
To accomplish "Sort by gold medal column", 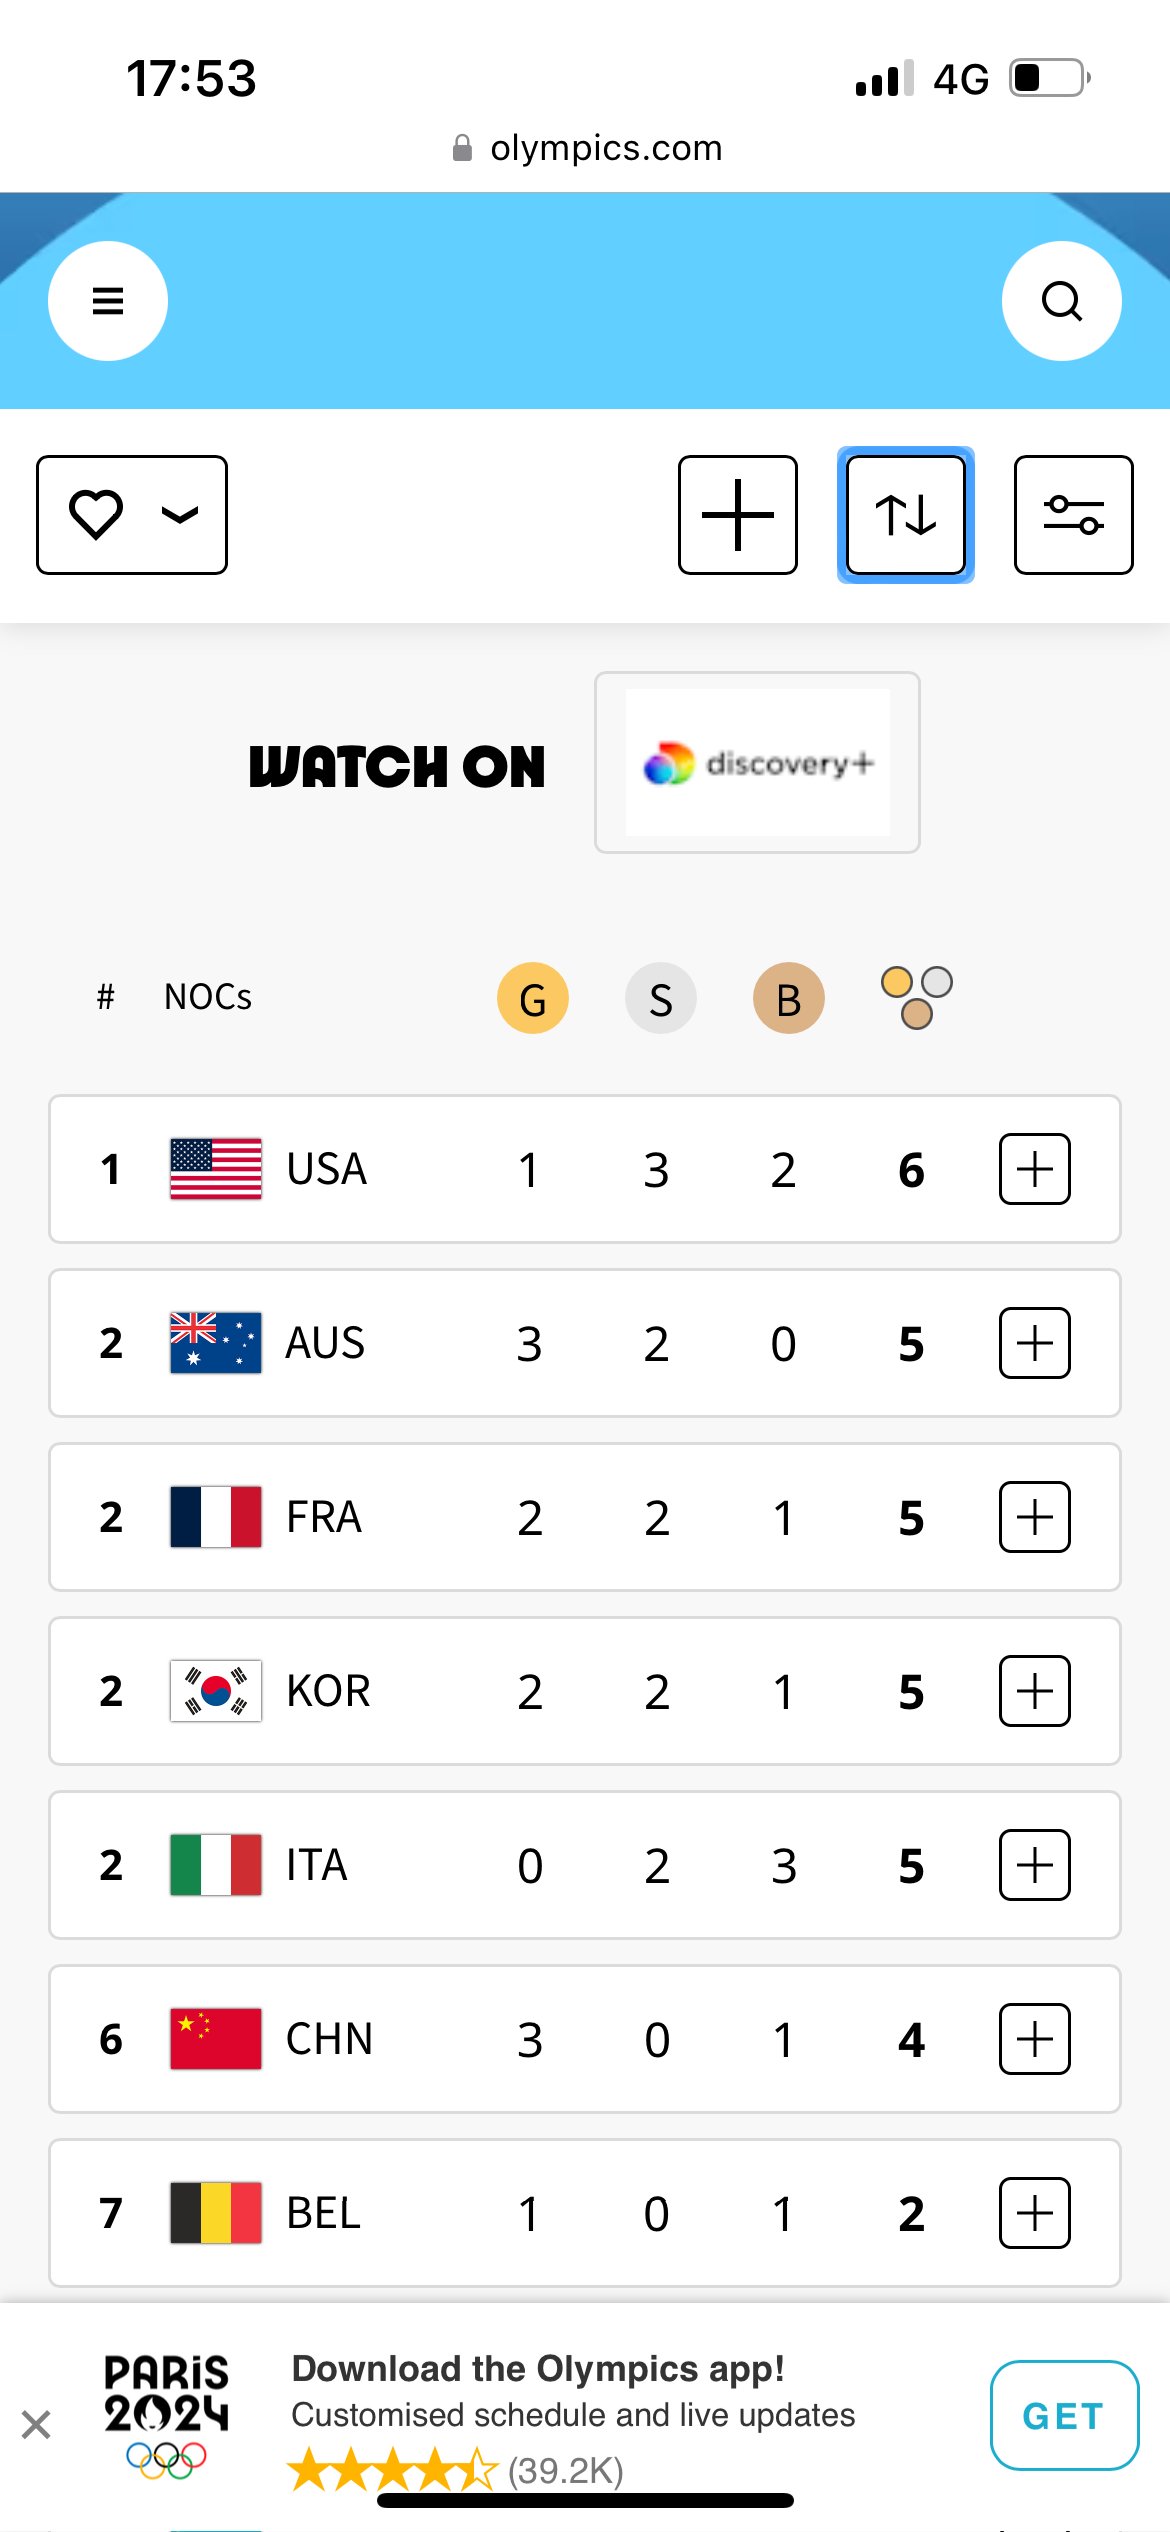I will [533, 998].
